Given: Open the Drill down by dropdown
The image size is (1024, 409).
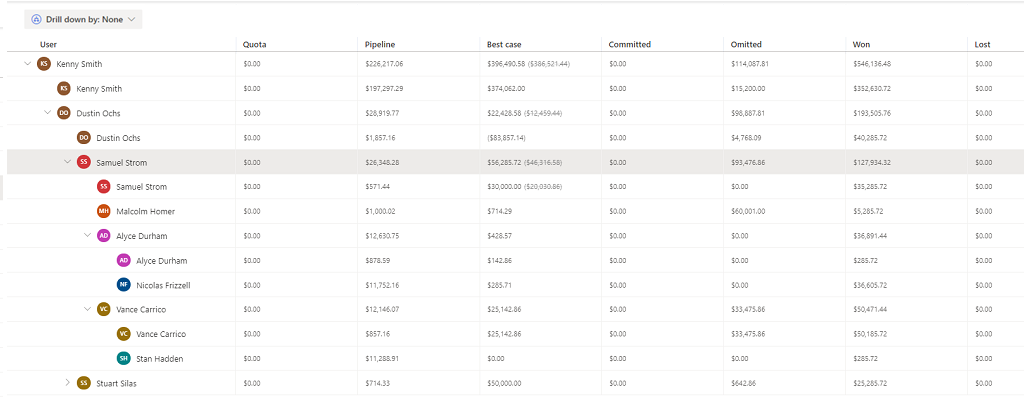Looking at the screenshot, I should click(85, 19).
